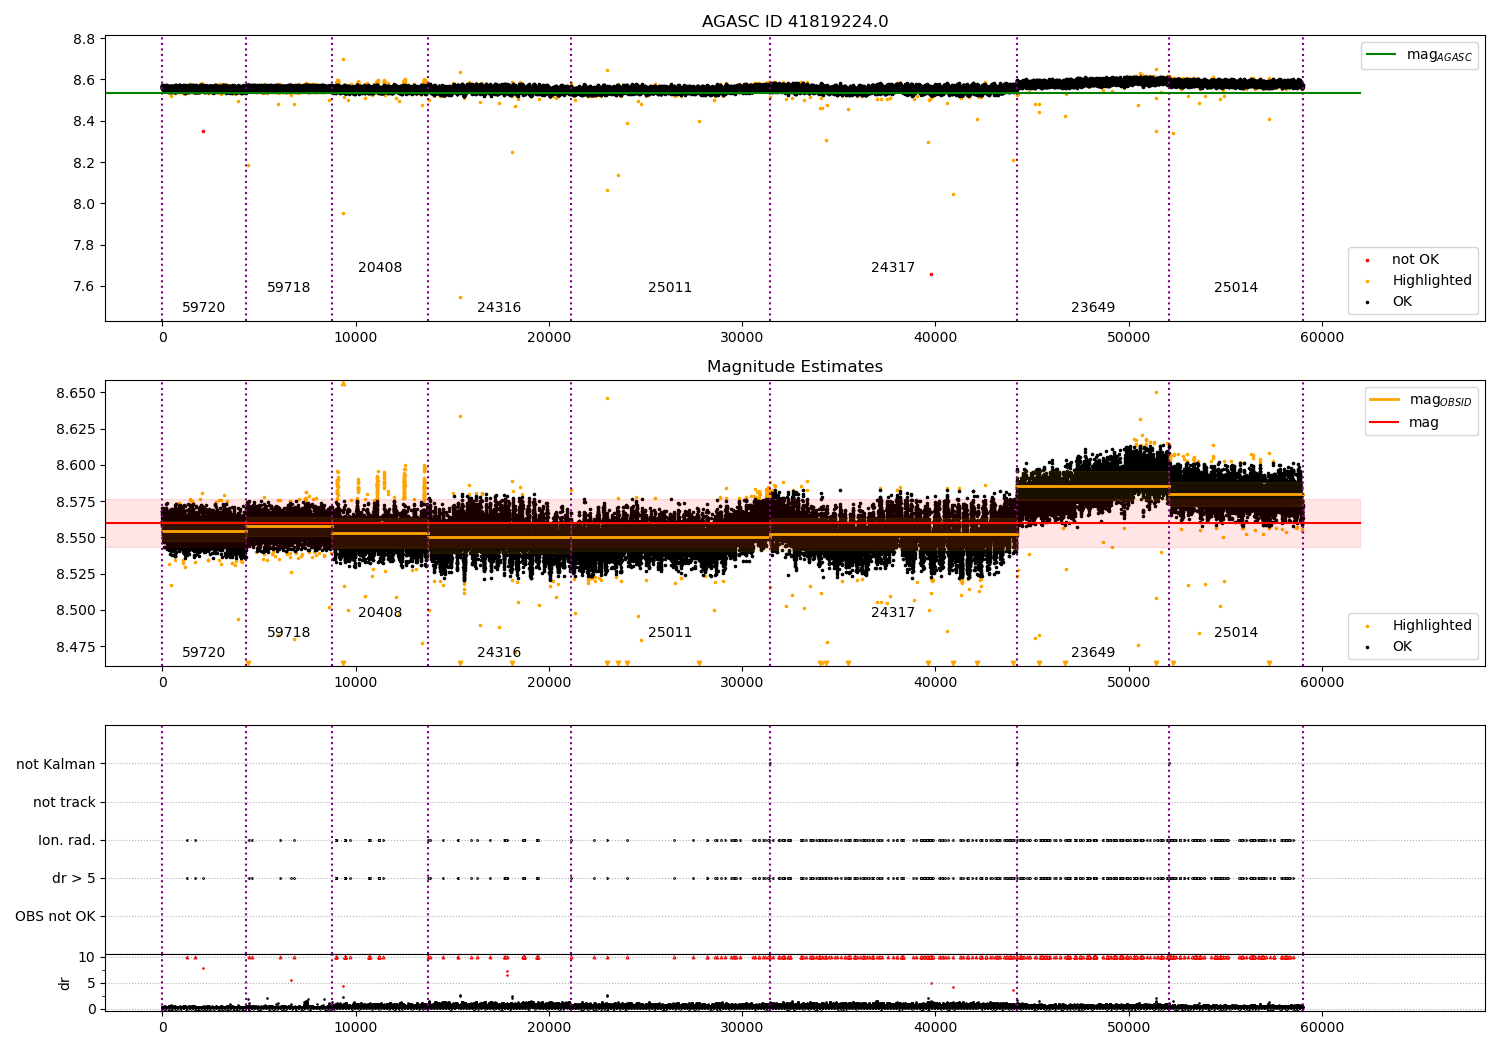This screenshot has height=1050, width=1500.
Task: Click the 'Magnitude Estimates' subplot title
Action: click(x=795, y=367)
